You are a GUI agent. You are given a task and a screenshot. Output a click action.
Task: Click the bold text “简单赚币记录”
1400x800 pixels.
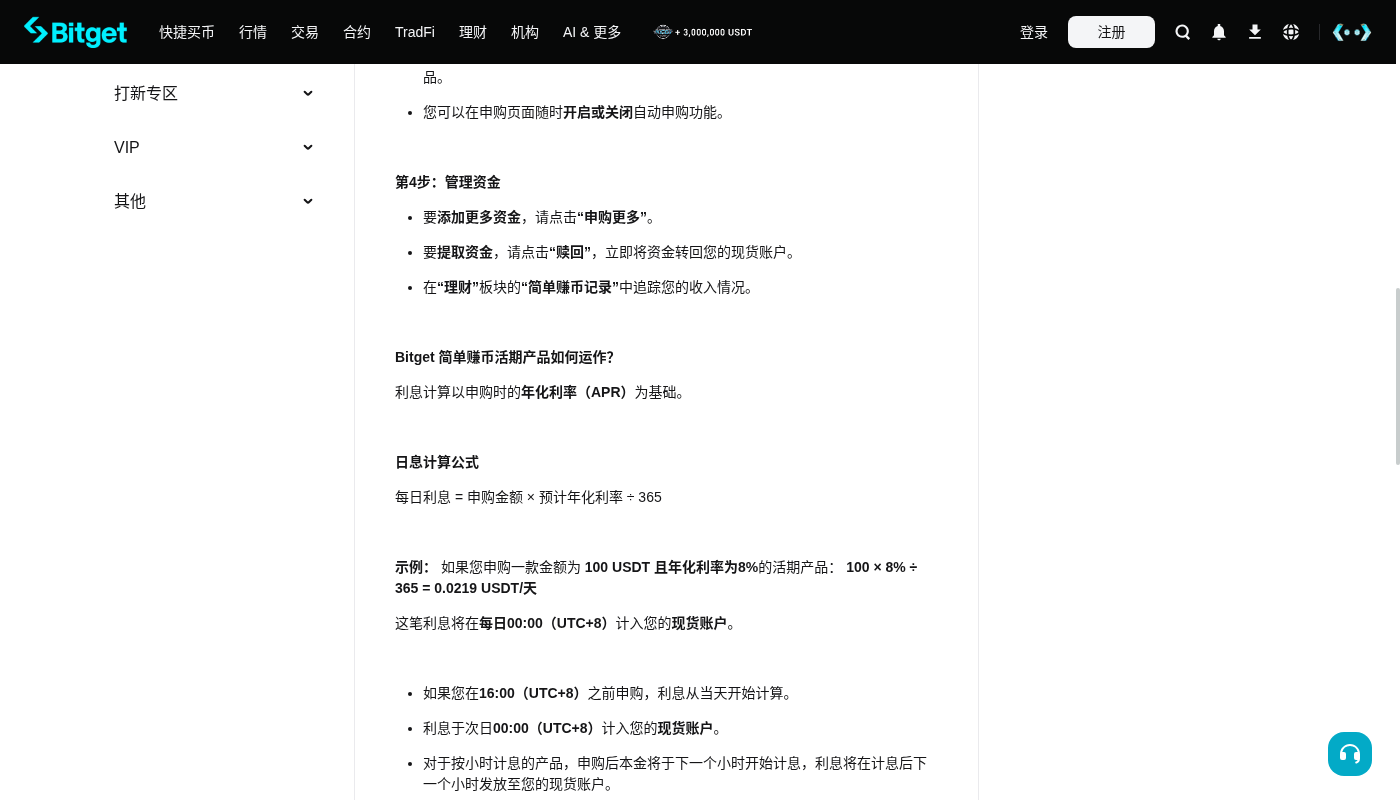click(x=570, y=287)
